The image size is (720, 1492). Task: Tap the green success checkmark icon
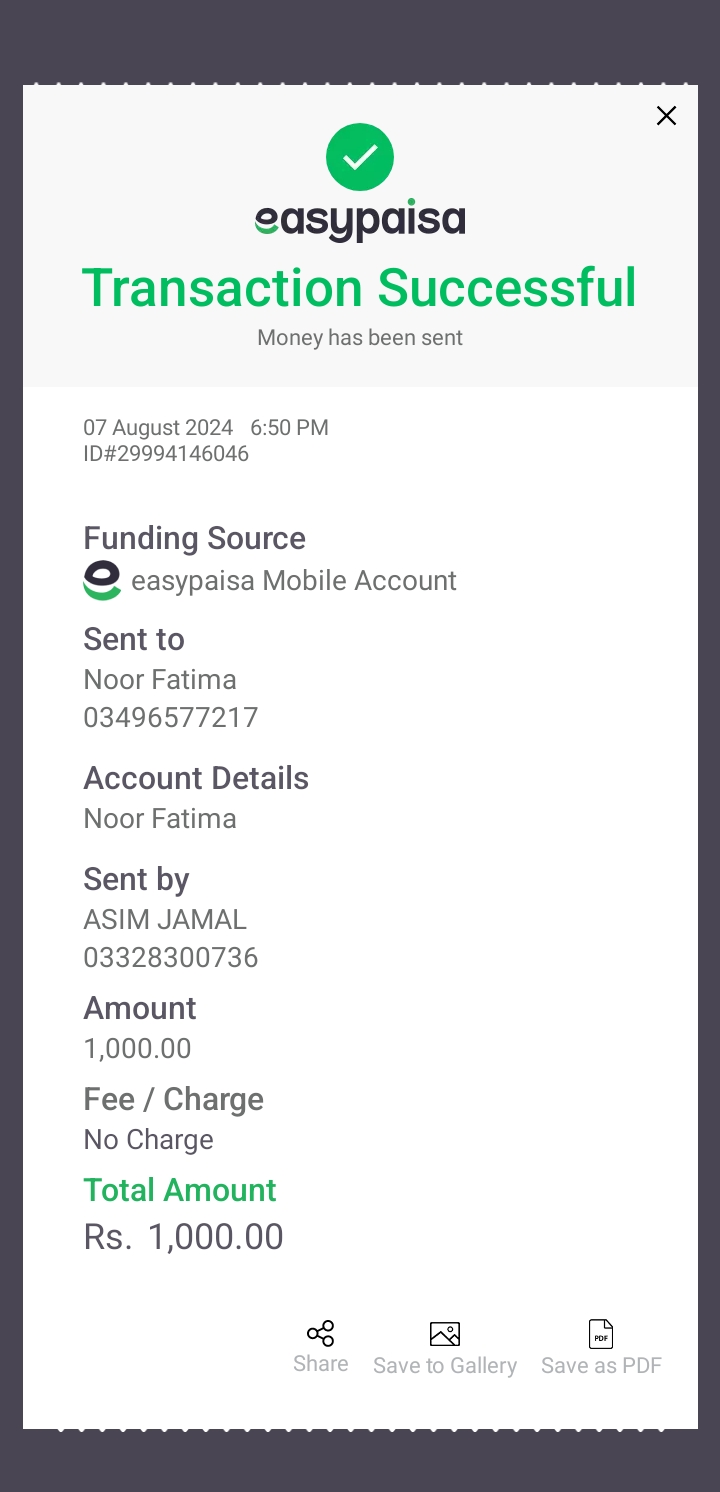click(360, 157)
